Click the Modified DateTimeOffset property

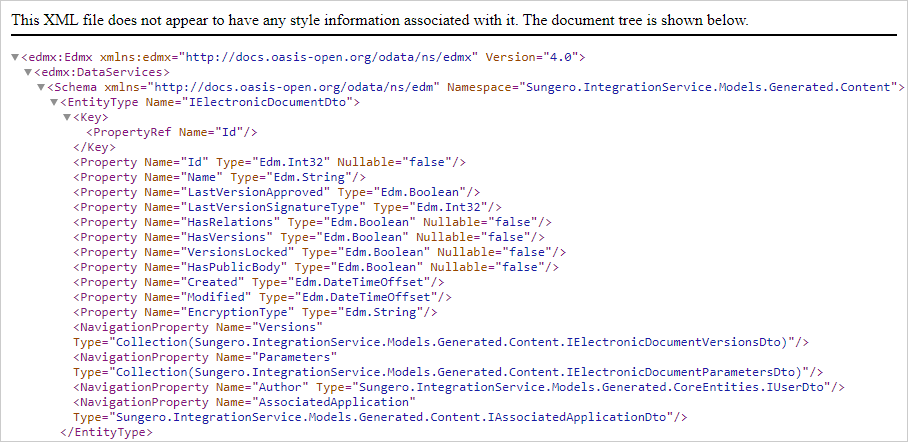[262, 297]
